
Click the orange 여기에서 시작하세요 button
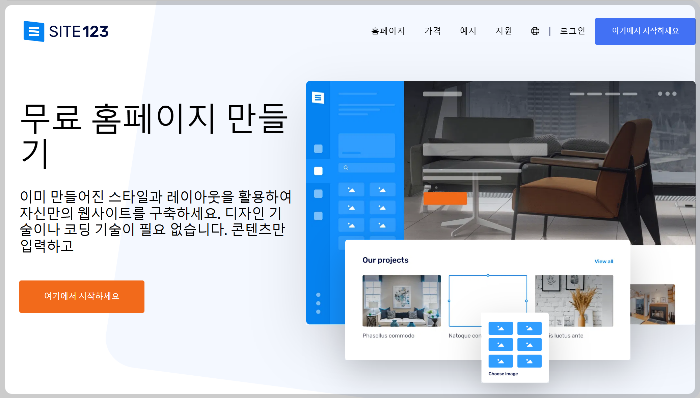(82, 296)
